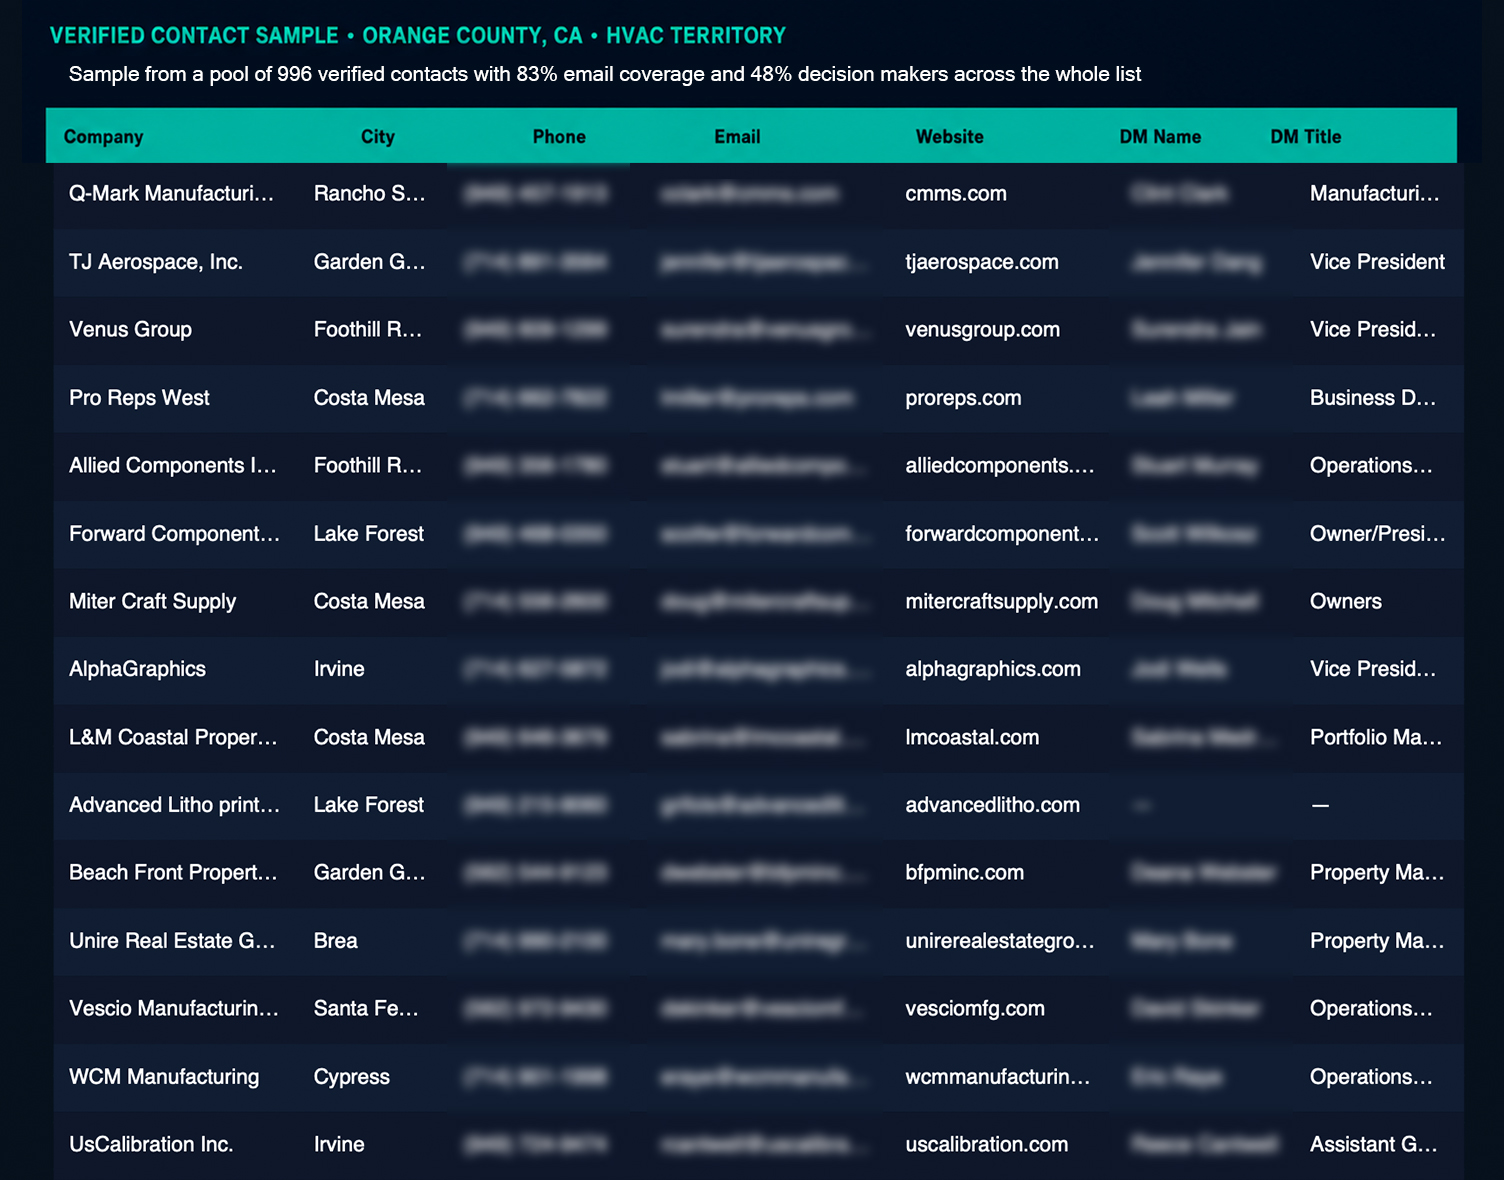
Task: Click the WCM Manufacturing company name
Action: pos(164,1077)
